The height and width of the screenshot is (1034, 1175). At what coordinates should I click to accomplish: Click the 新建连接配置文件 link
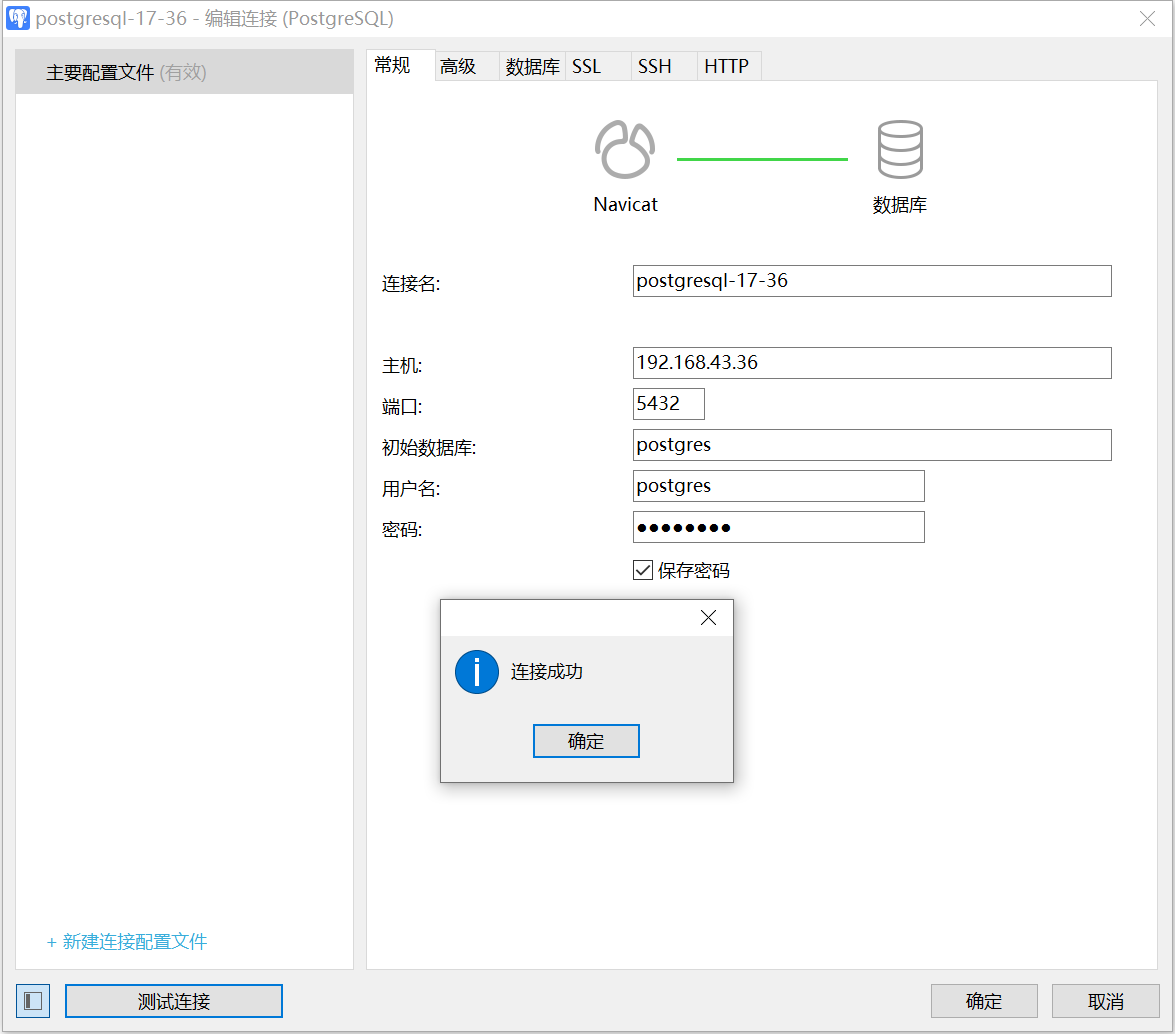click(127, 942)
